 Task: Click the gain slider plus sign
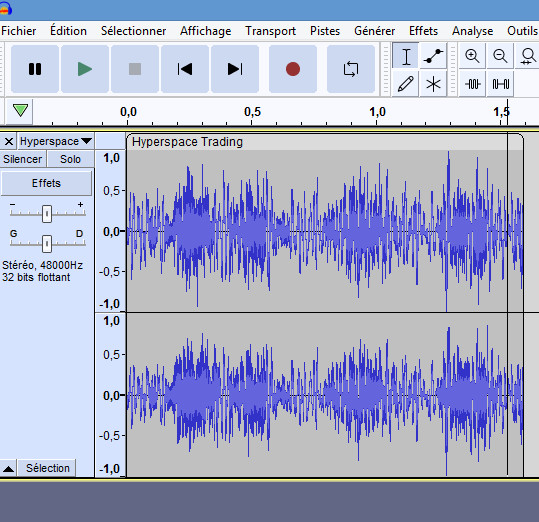tap(80, 204)
